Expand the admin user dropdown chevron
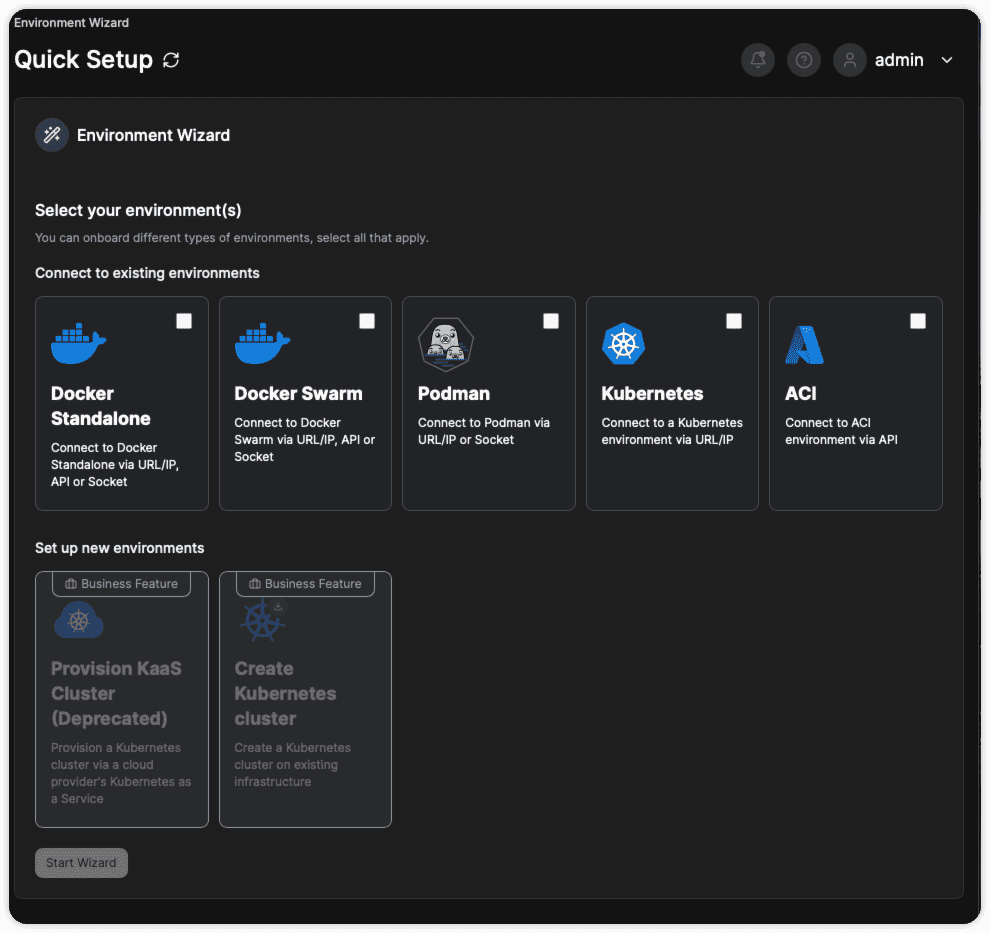 pyautogui.click(x=947, y=60)
